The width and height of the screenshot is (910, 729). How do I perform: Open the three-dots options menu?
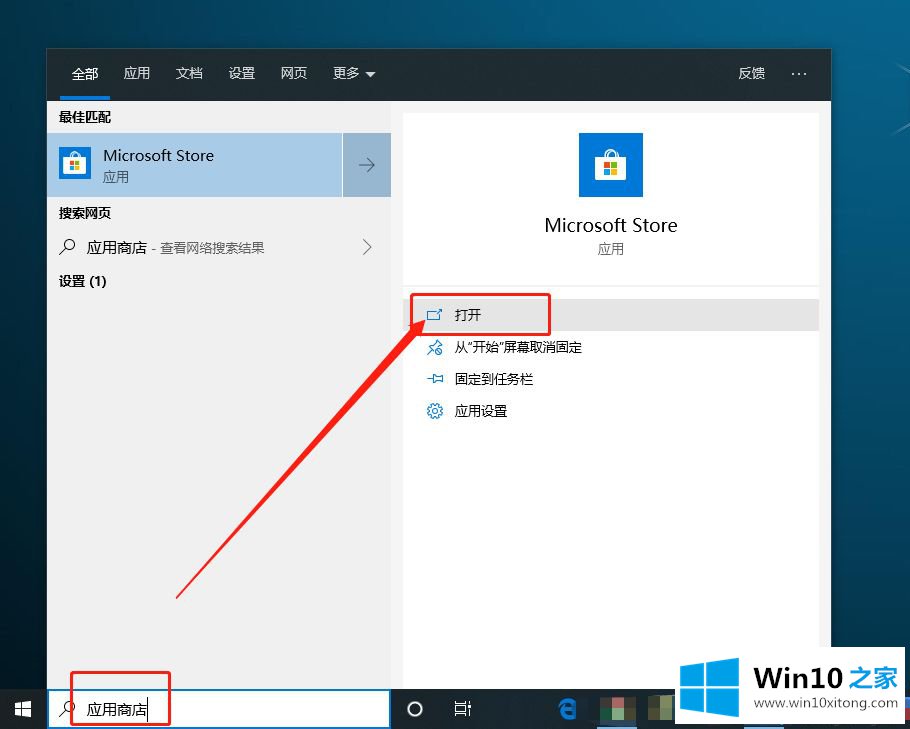point(799,74)
